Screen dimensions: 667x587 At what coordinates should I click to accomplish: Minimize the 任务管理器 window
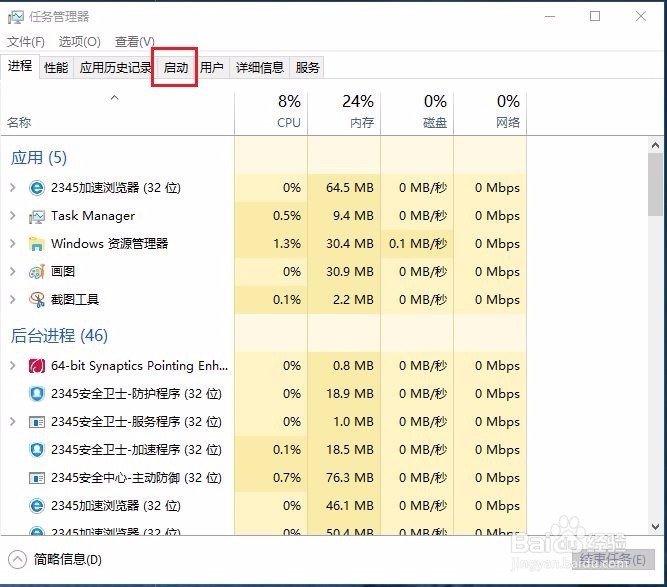point(550,17)
